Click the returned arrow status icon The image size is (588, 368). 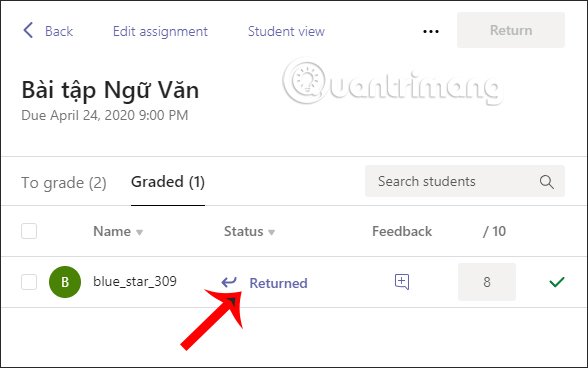click(x=229, y=282)
